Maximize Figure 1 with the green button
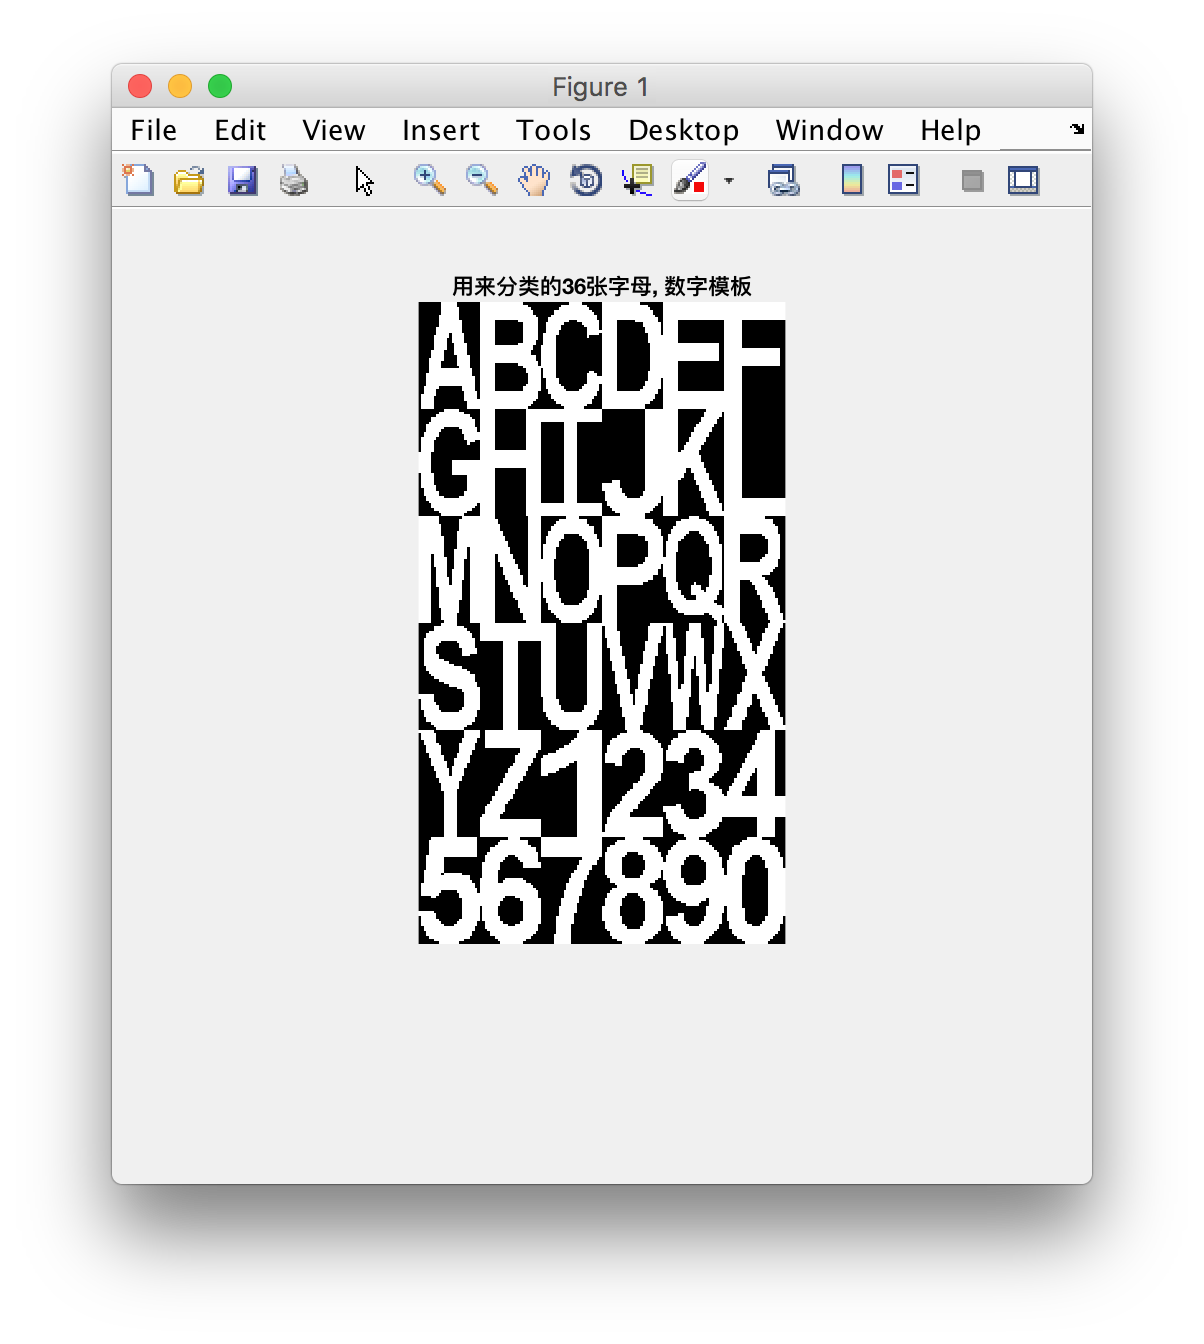 [220, 87]
